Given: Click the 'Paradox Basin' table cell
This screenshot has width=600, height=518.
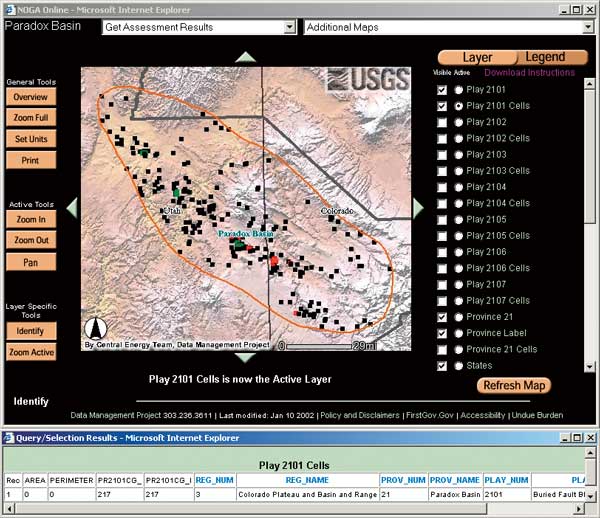Looking at the screenshot, I should click(455, 495).
